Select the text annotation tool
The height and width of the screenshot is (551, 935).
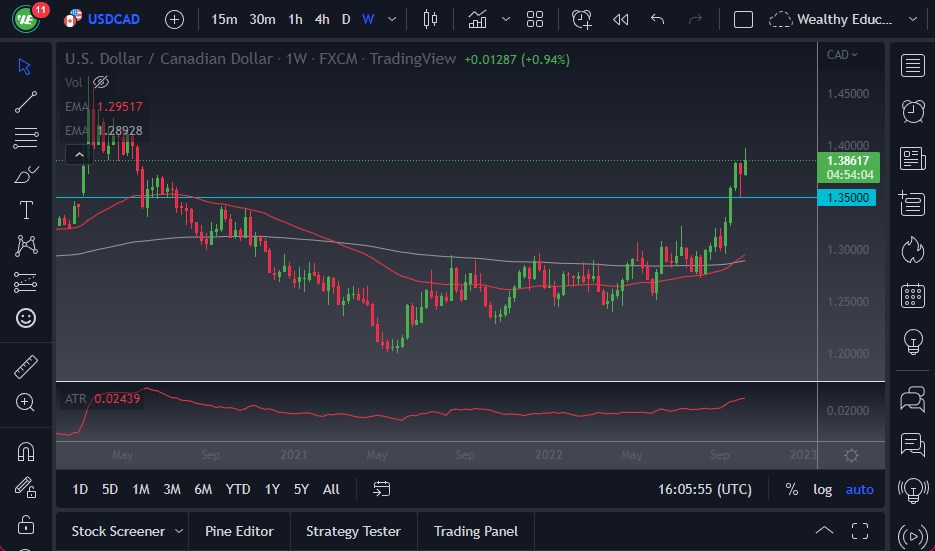(x=26, y=210)
